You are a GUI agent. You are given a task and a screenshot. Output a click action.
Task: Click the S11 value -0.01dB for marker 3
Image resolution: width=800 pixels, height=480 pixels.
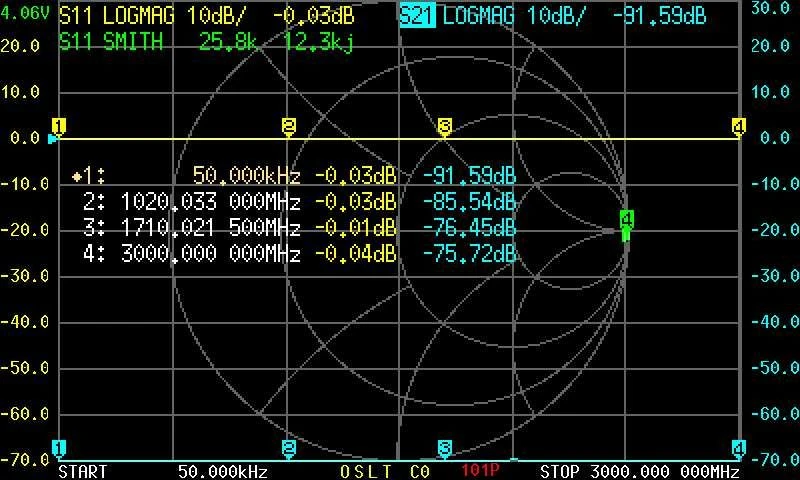356,228
